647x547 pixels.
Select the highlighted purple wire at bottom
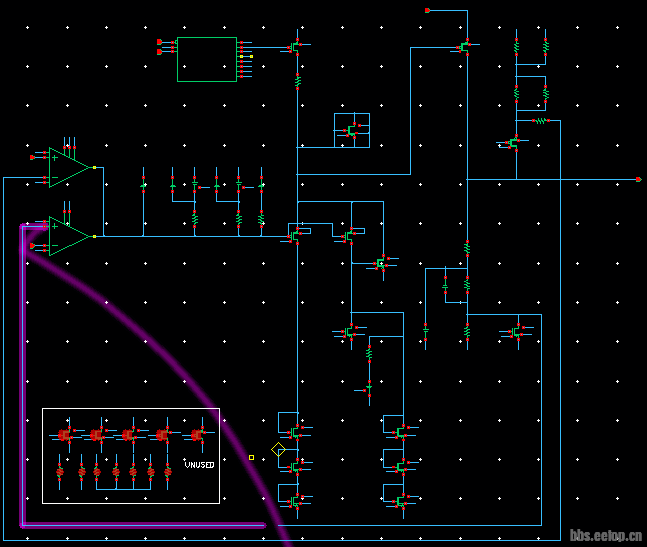tap(140, 524)
